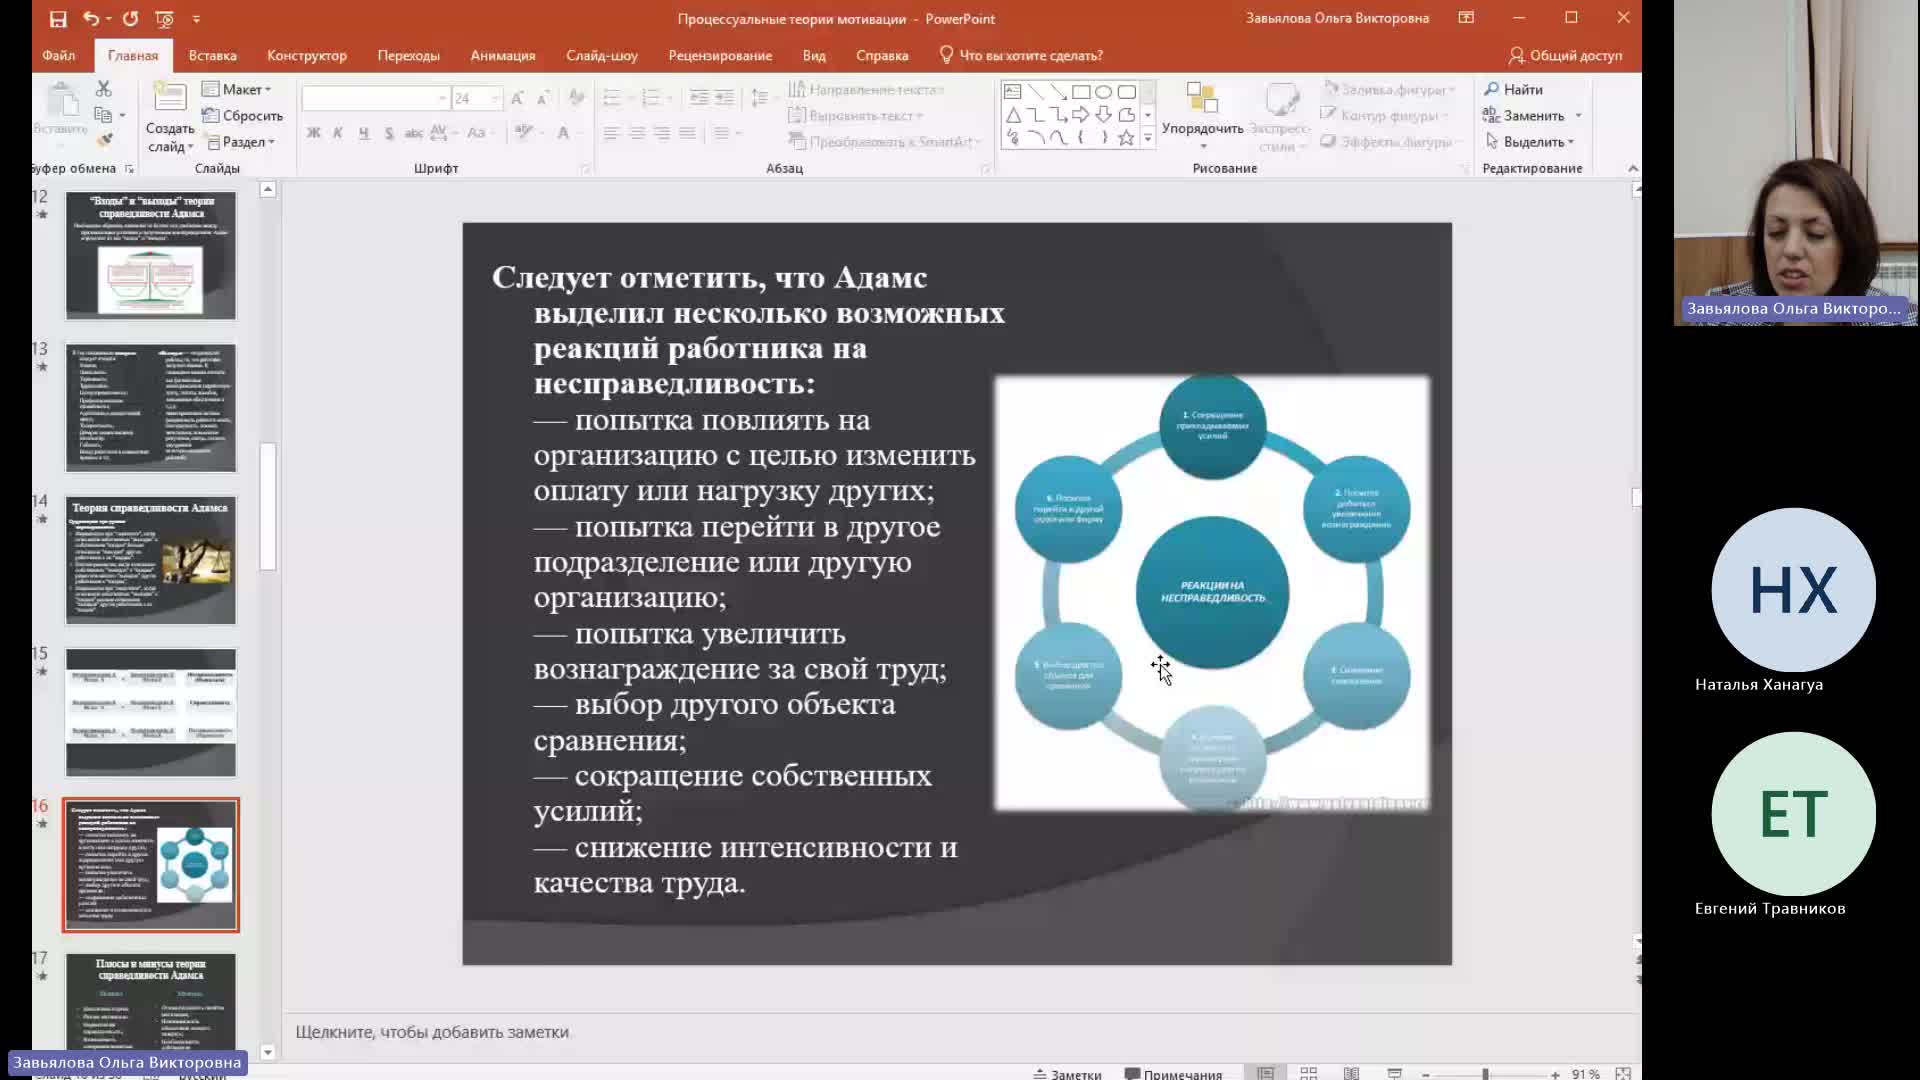Screen dimensions: 1920x1080
Task: Toggle strikethrough (abc)
Action: point(413,132)
